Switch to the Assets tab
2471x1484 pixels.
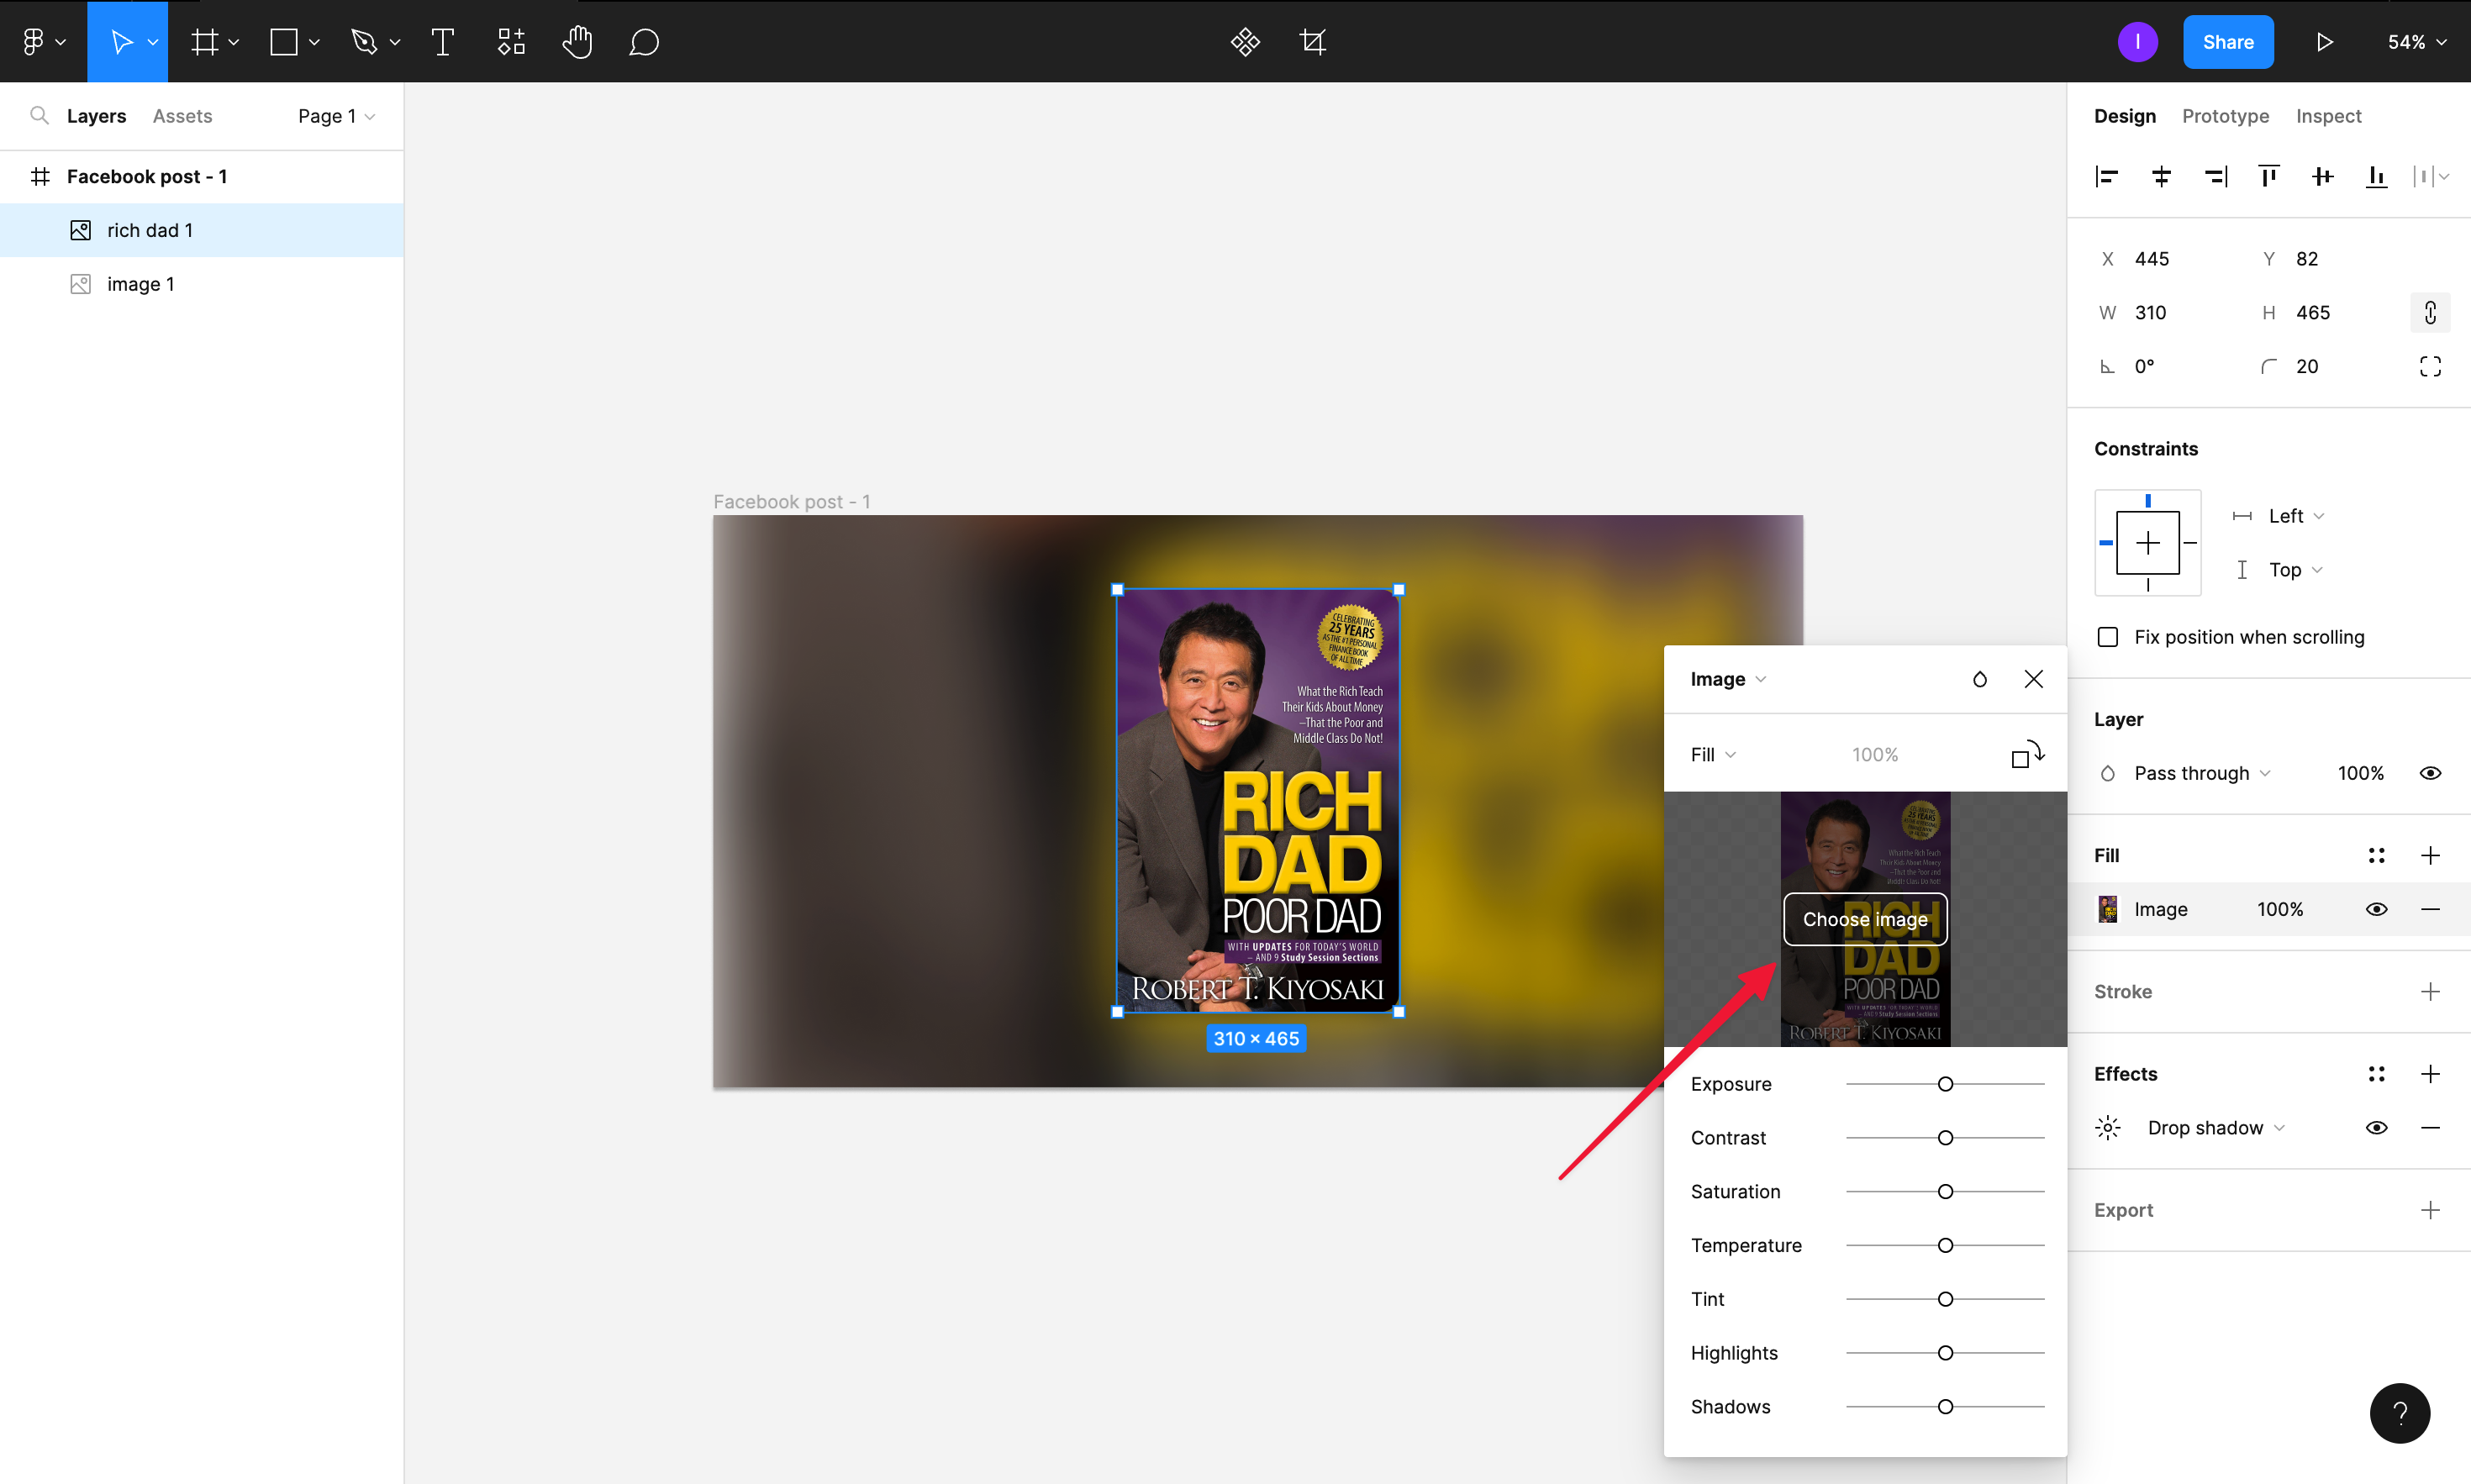click(x=182, y=116)
